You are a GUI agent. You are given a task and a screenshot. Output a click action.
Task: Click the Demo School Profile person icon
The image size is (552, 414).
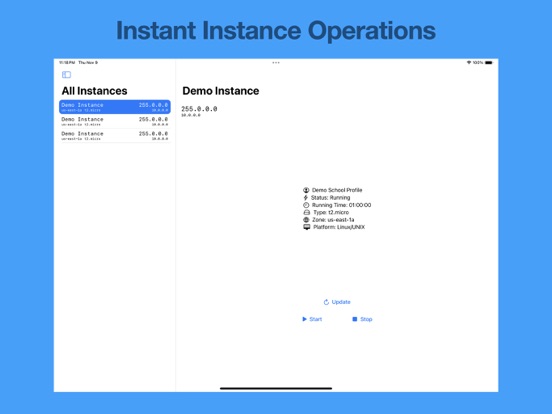click(x=306, y=190)
